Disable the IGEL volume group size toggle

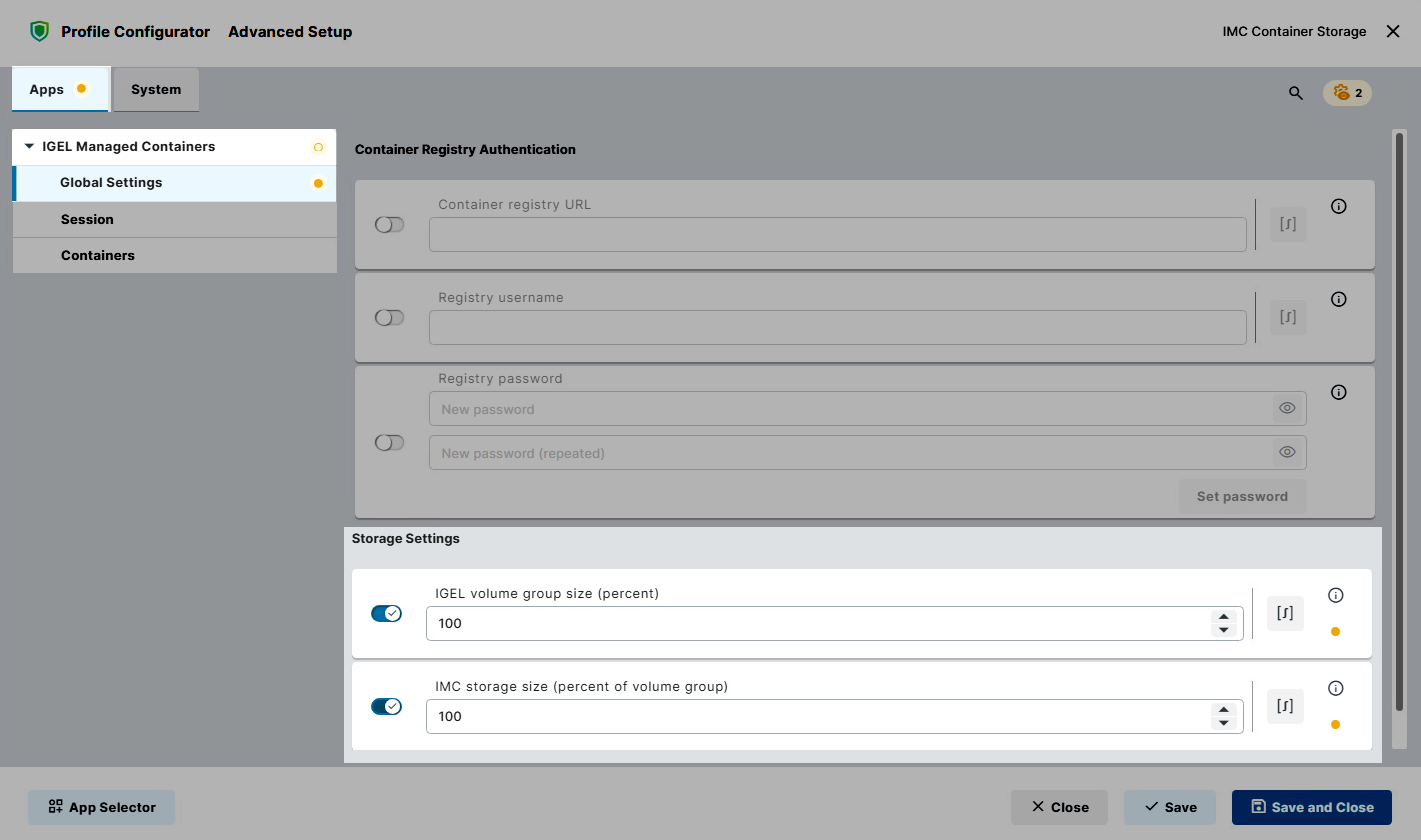[386, 613]
